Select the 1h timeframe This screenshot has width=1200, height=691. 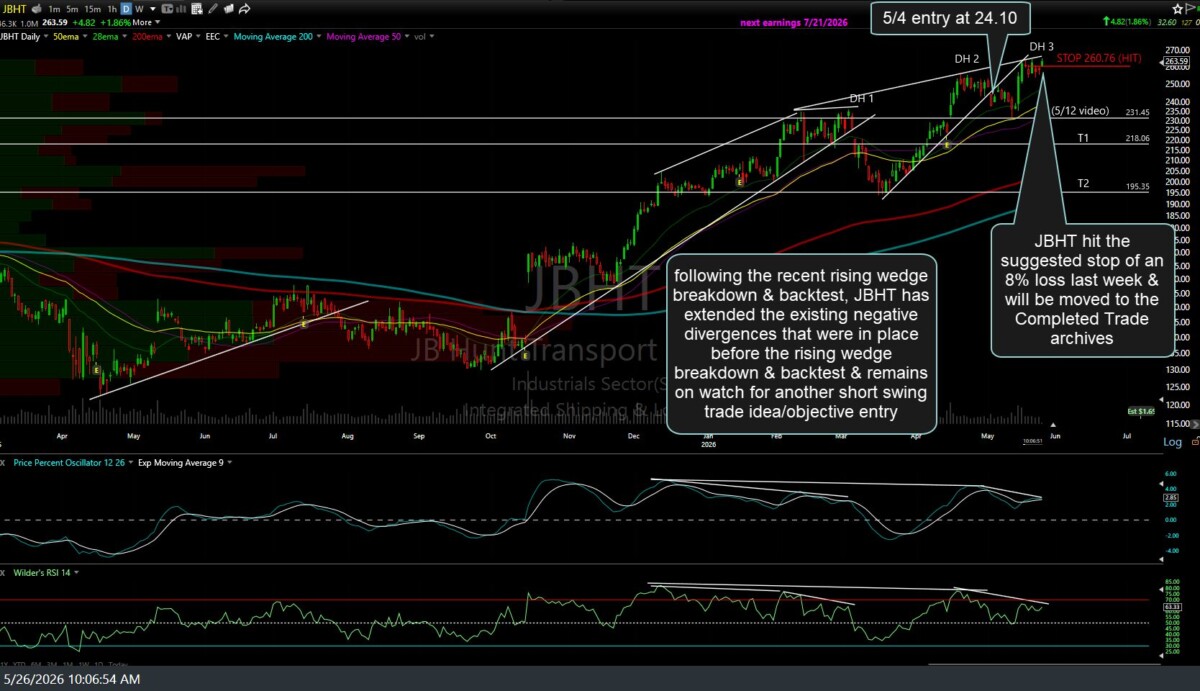(112, 9)
